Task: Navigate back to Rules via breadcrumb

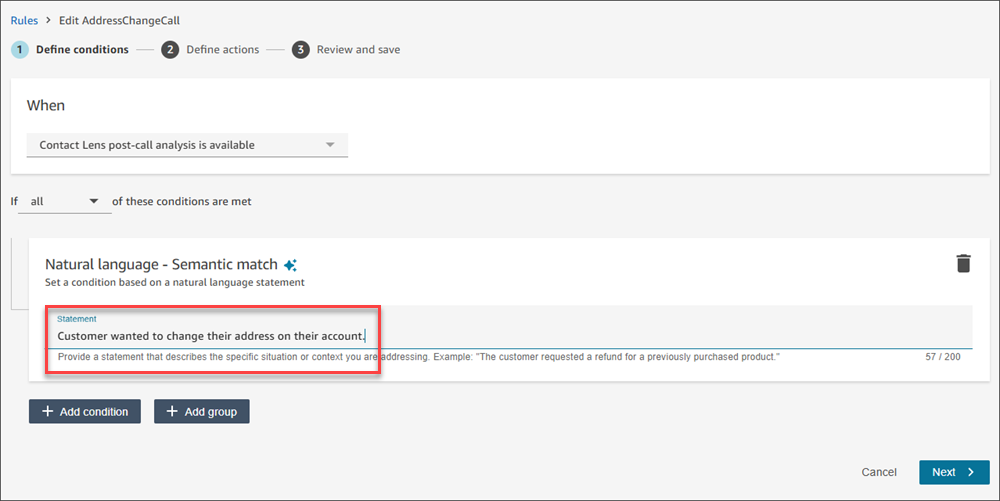Action: [24, 20]
